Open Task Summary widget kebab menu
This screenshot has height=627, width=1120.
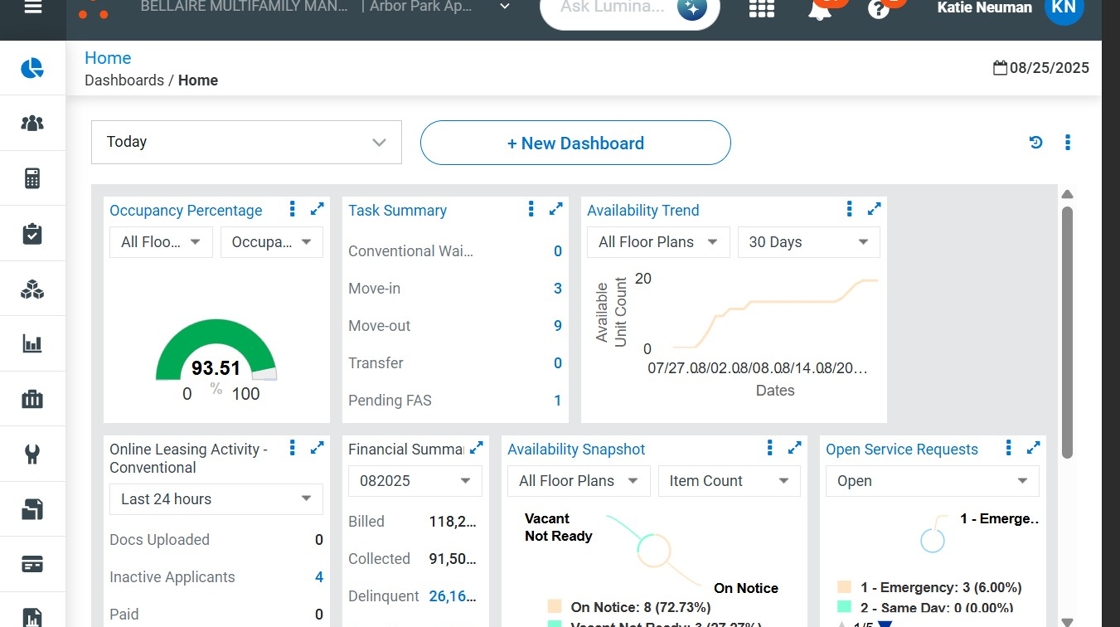point(531,209)
